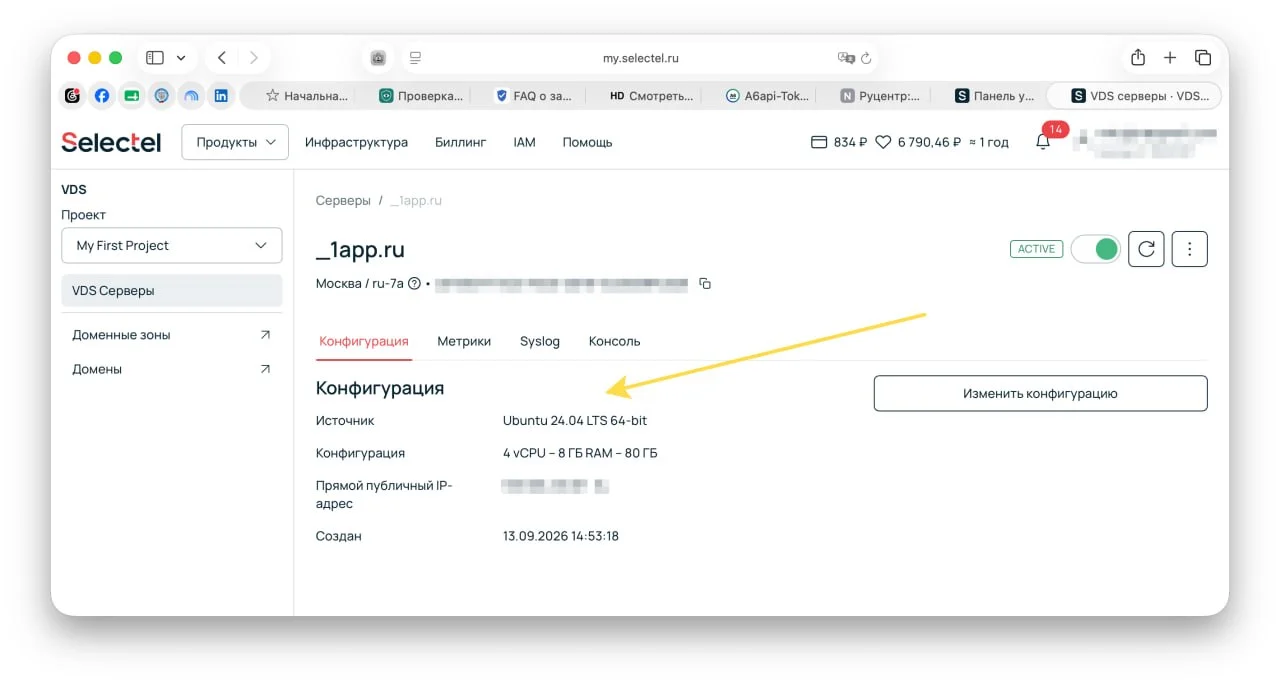
Task: Open the three-dot server actions menu
Action: (1189, 249)
